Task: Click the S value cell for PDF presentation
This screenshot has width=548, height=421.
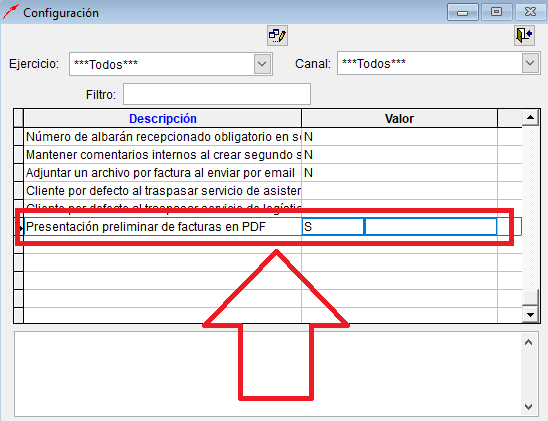Action: (333, 227)
